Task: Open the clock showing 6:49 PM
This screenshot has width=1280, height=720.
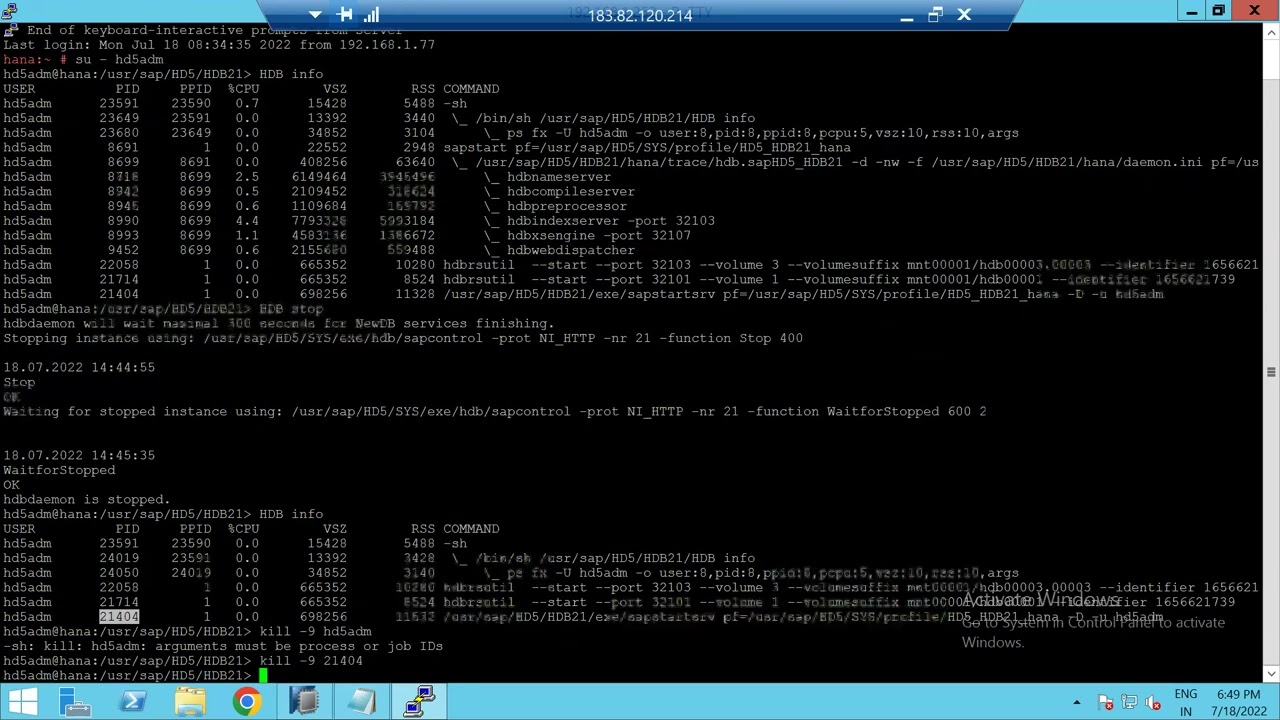Action: (1239, 702)
